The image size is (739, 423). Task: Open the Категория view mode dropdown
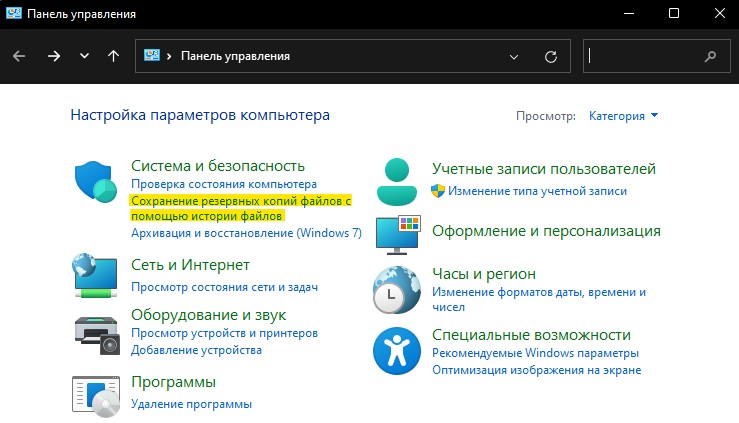[x=623, y=116]
